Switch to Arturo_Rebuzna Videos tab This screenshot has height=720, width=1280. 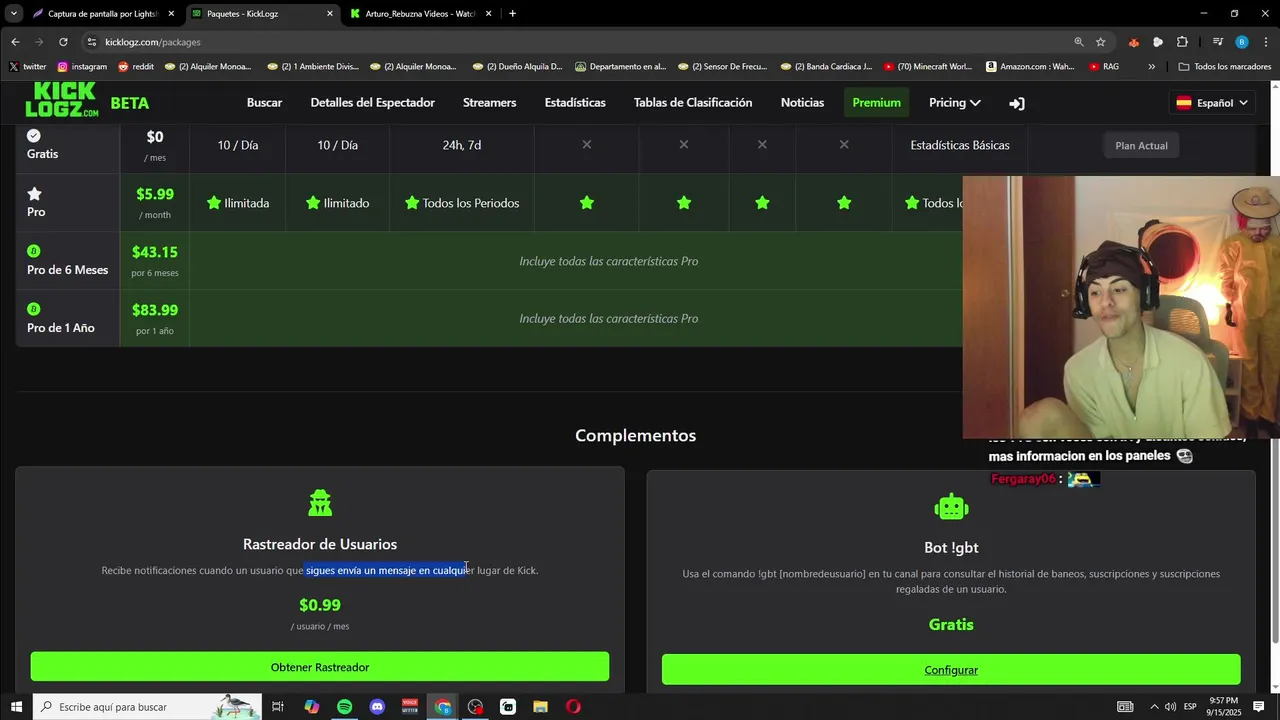pyautogui.click(x=420, y=14)
